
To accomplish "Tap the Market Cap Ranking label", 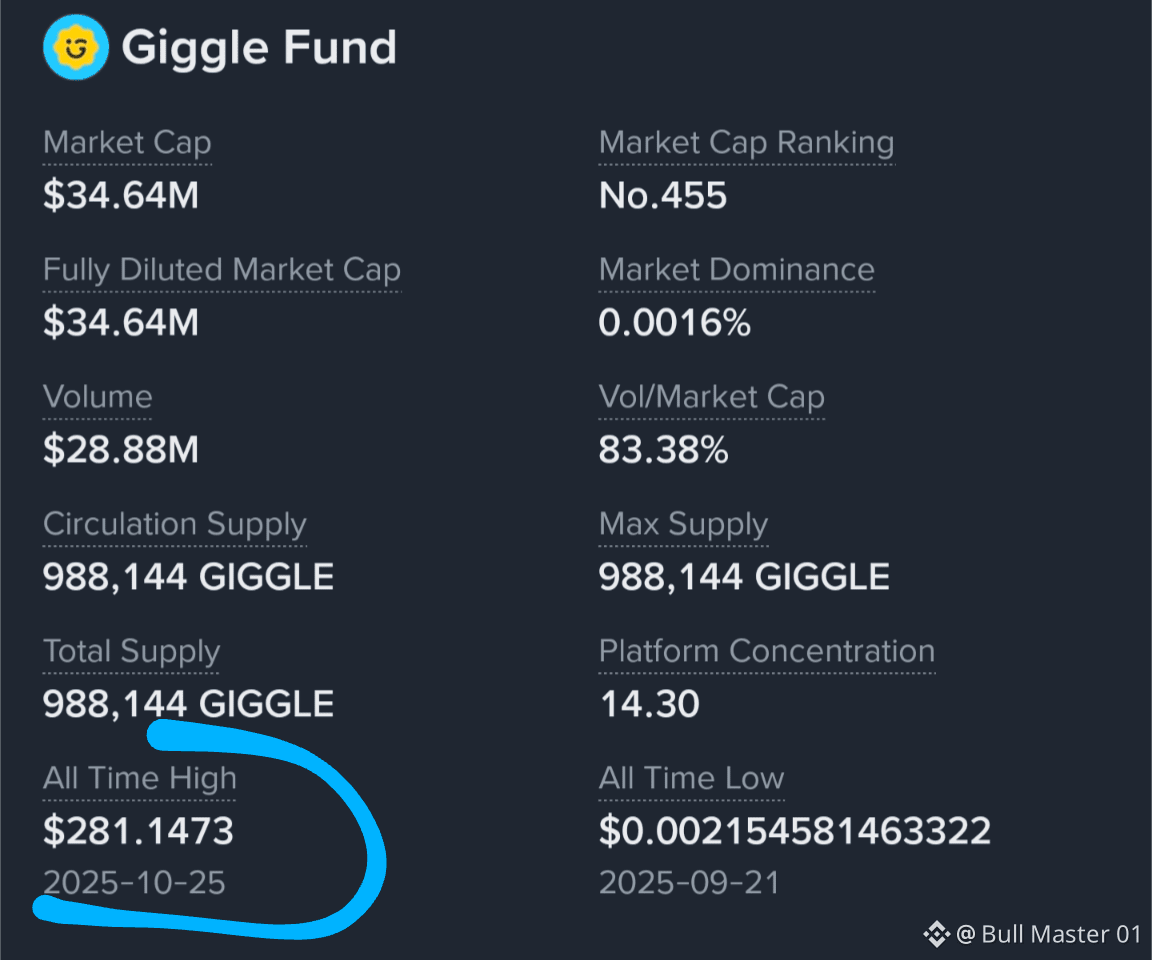I will pyautogui.click(x=746, y=142).
